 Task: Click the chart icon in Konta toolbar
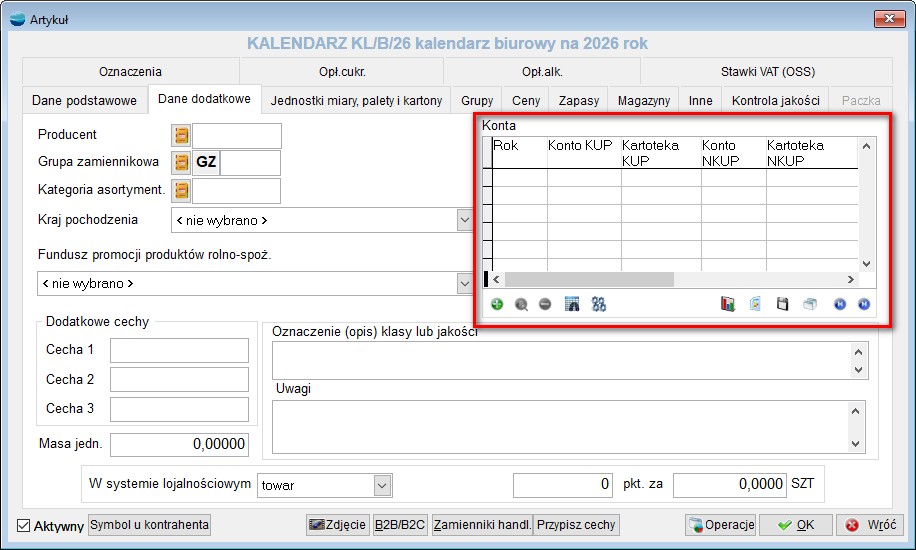click(x=728, y=304)
